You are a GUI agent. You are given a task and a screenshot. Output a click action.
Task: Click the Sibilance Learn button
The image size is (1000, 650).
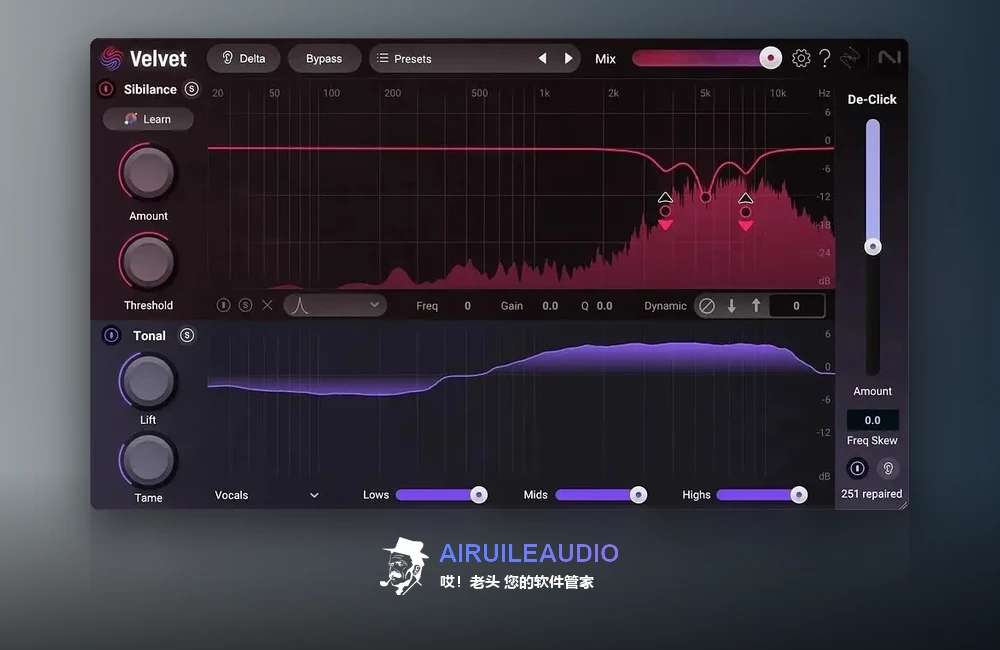click(x=148, y=119)
